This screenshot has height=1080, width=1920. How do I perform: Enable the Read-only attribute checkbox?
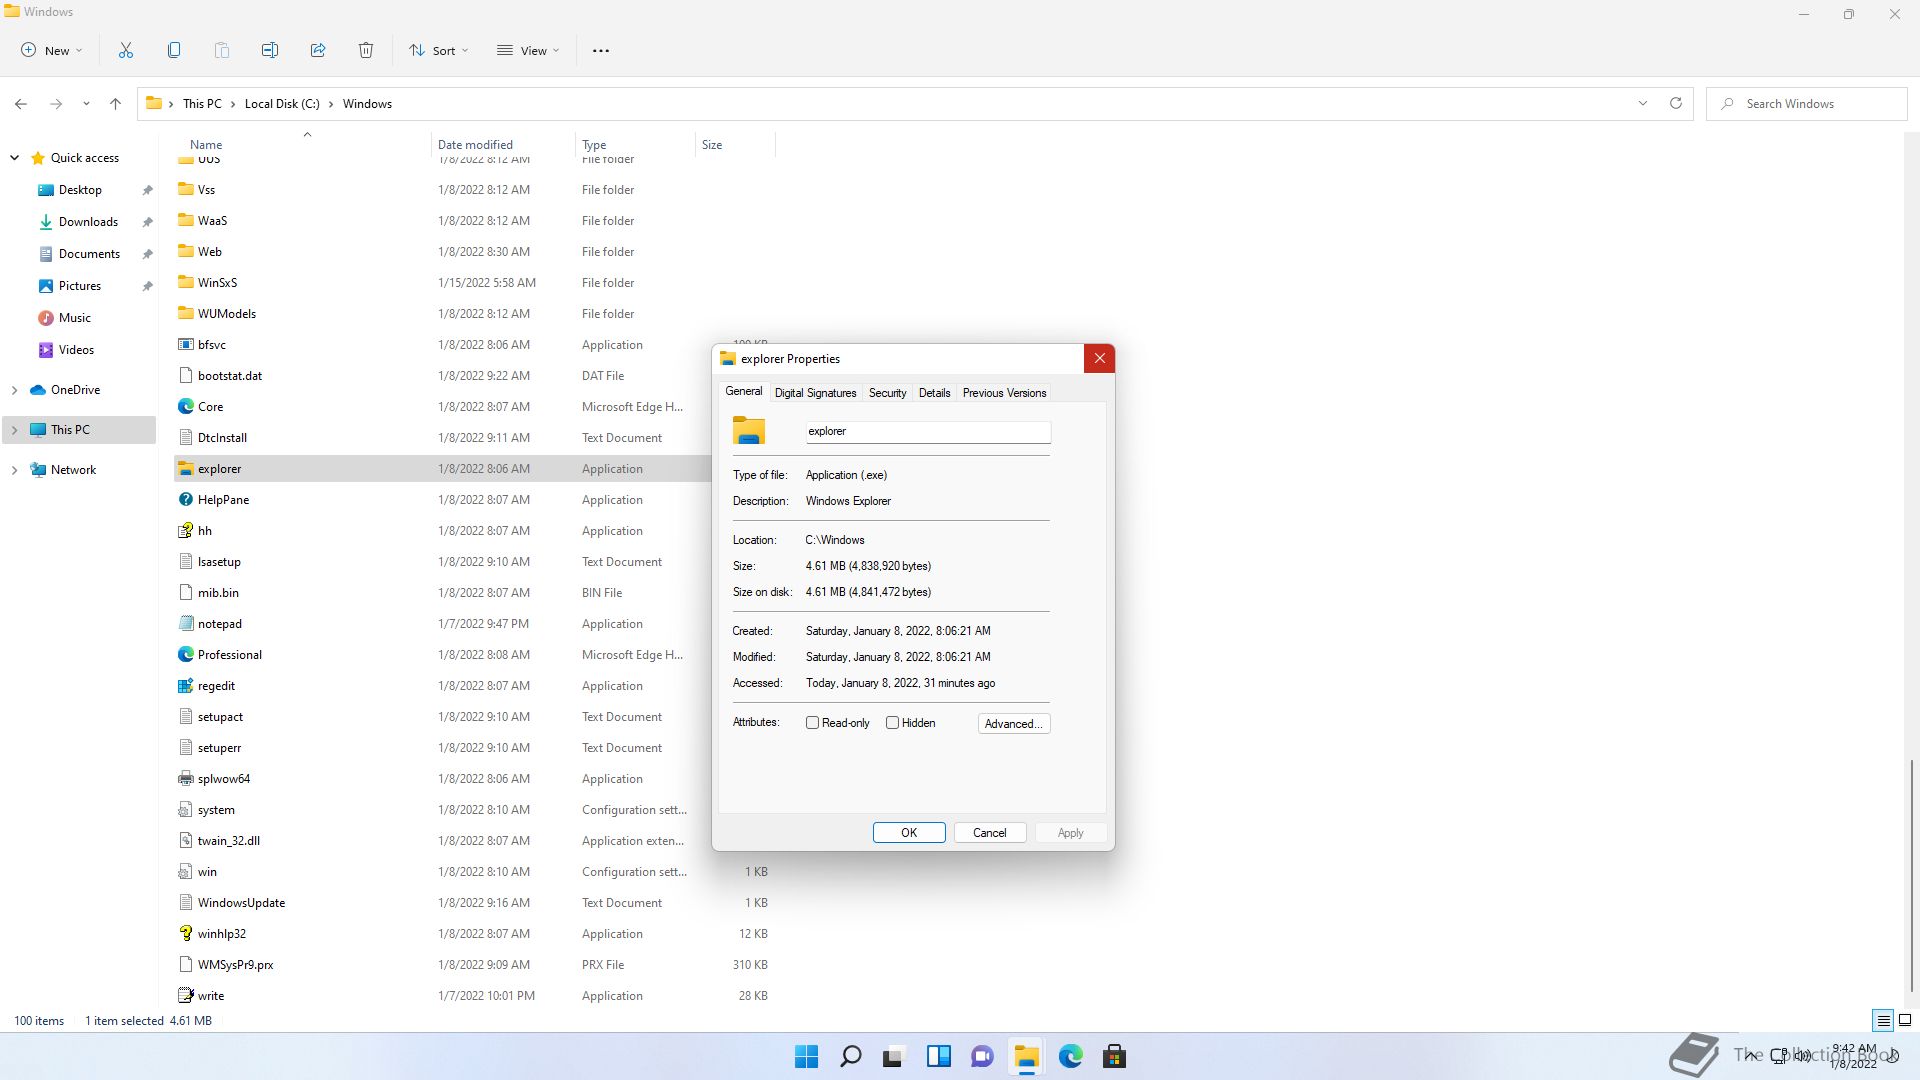(x=813, y=723)
